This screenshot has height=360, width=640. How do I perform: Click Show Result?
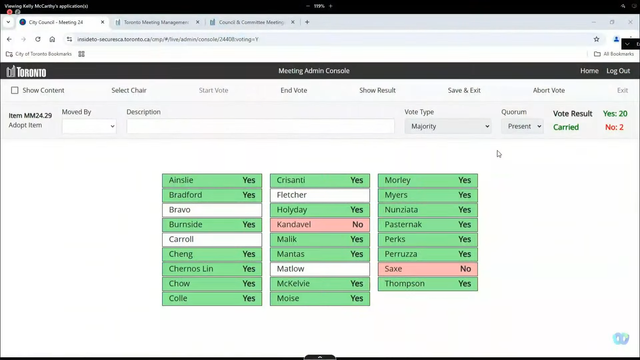tap(378, 90)
